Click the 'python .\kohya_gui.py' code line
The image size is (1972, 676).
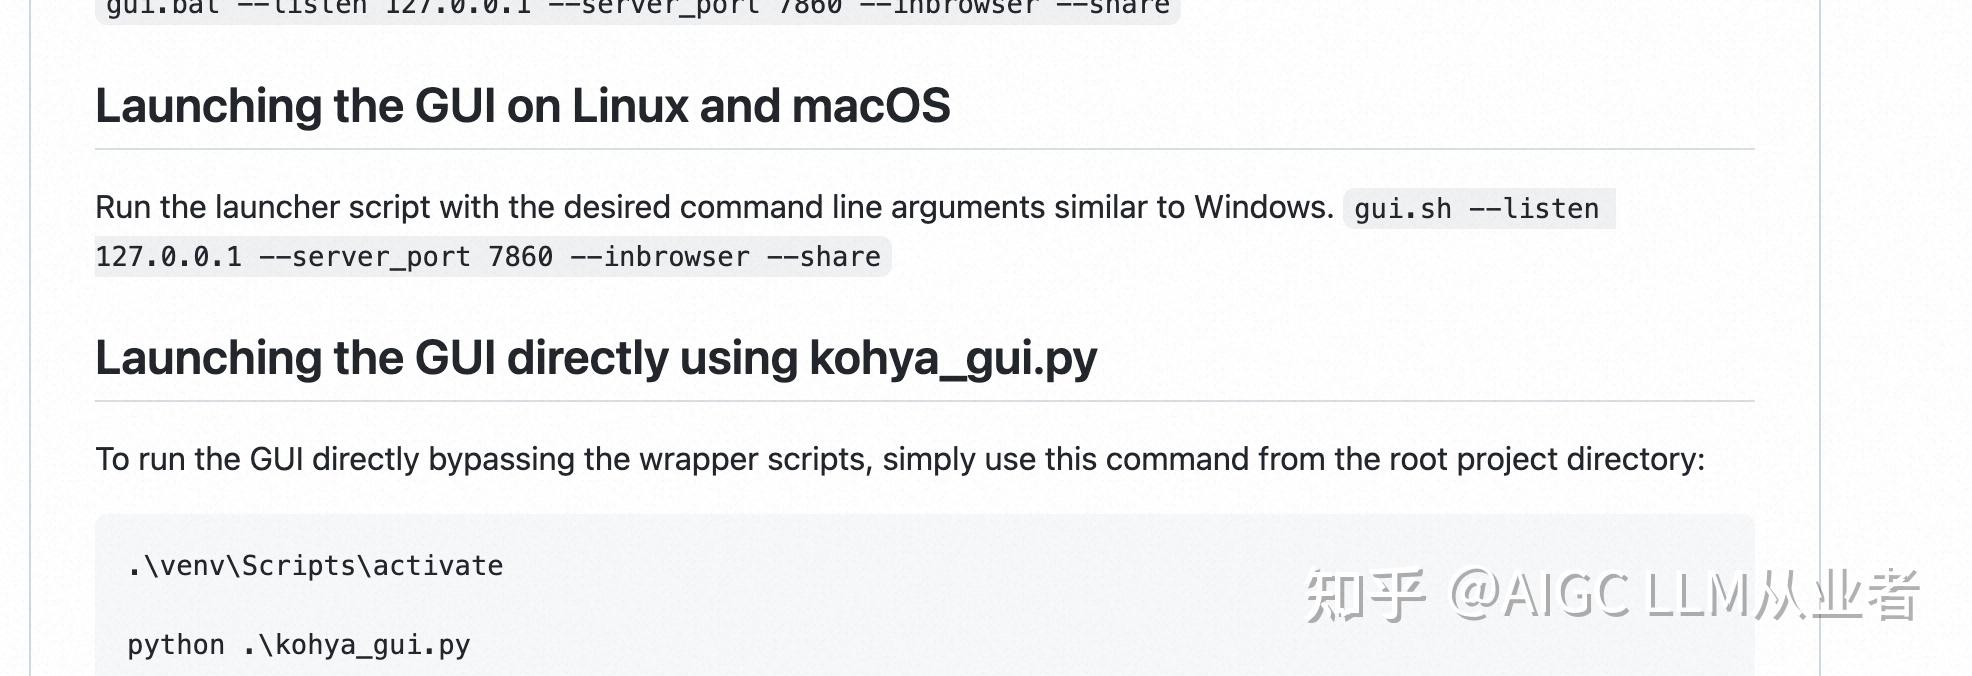click(298, 645)
